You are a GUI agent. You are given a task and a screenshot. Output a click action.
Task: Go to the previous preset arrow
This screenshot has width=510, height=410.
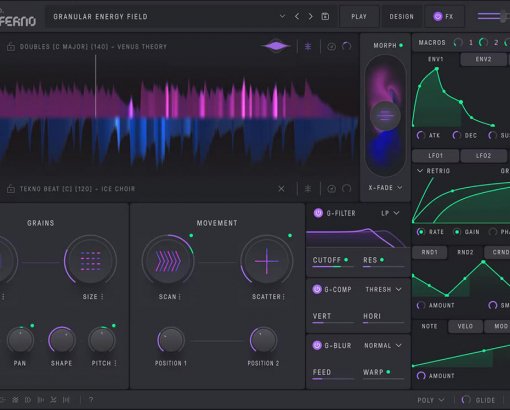tap(297, 16)
